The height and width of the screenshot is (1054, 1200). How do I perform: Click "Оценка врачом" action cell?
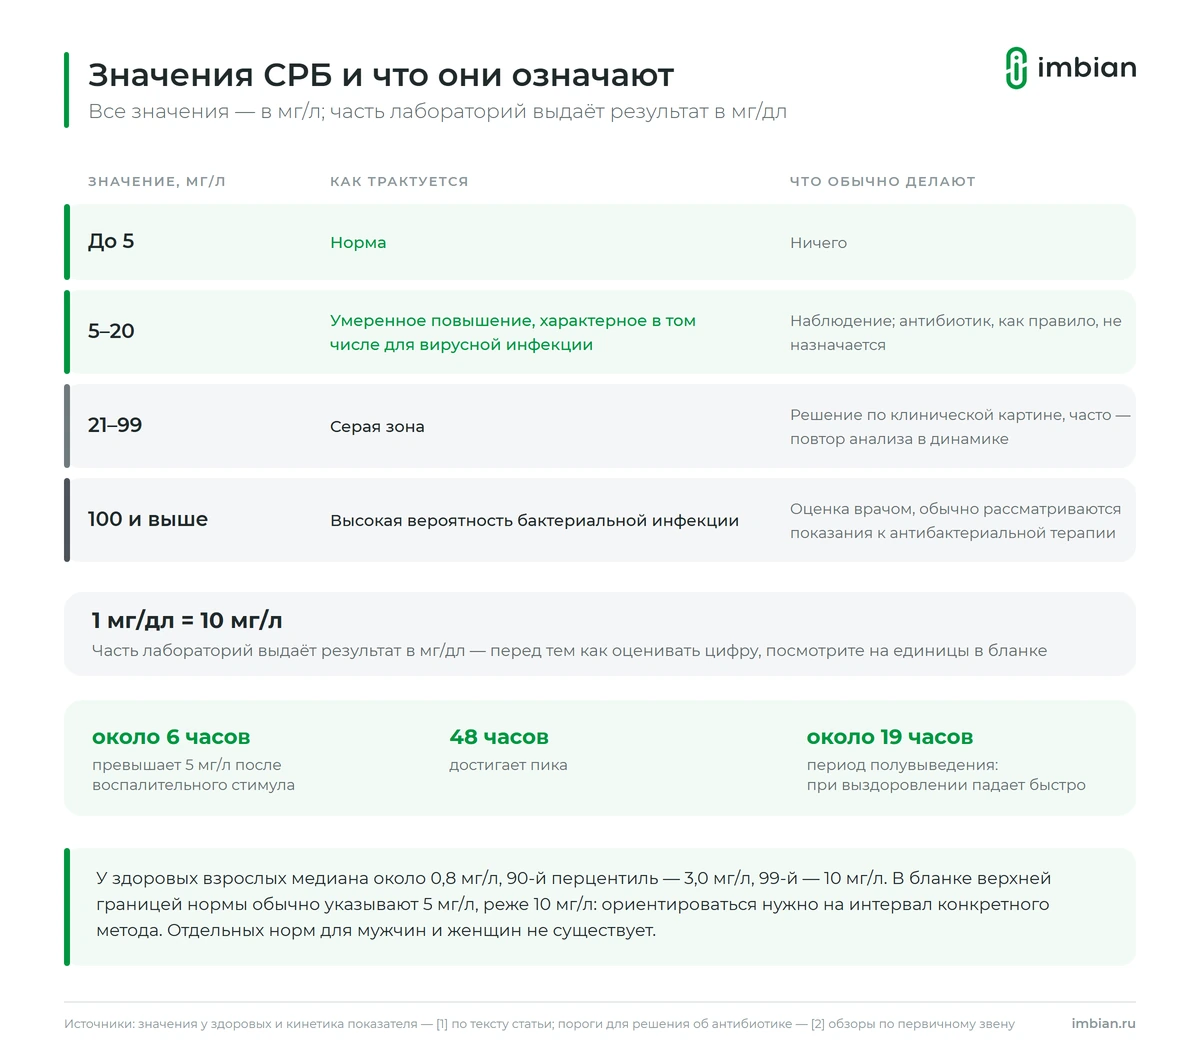pyautogui.click(x=955, y=520)
